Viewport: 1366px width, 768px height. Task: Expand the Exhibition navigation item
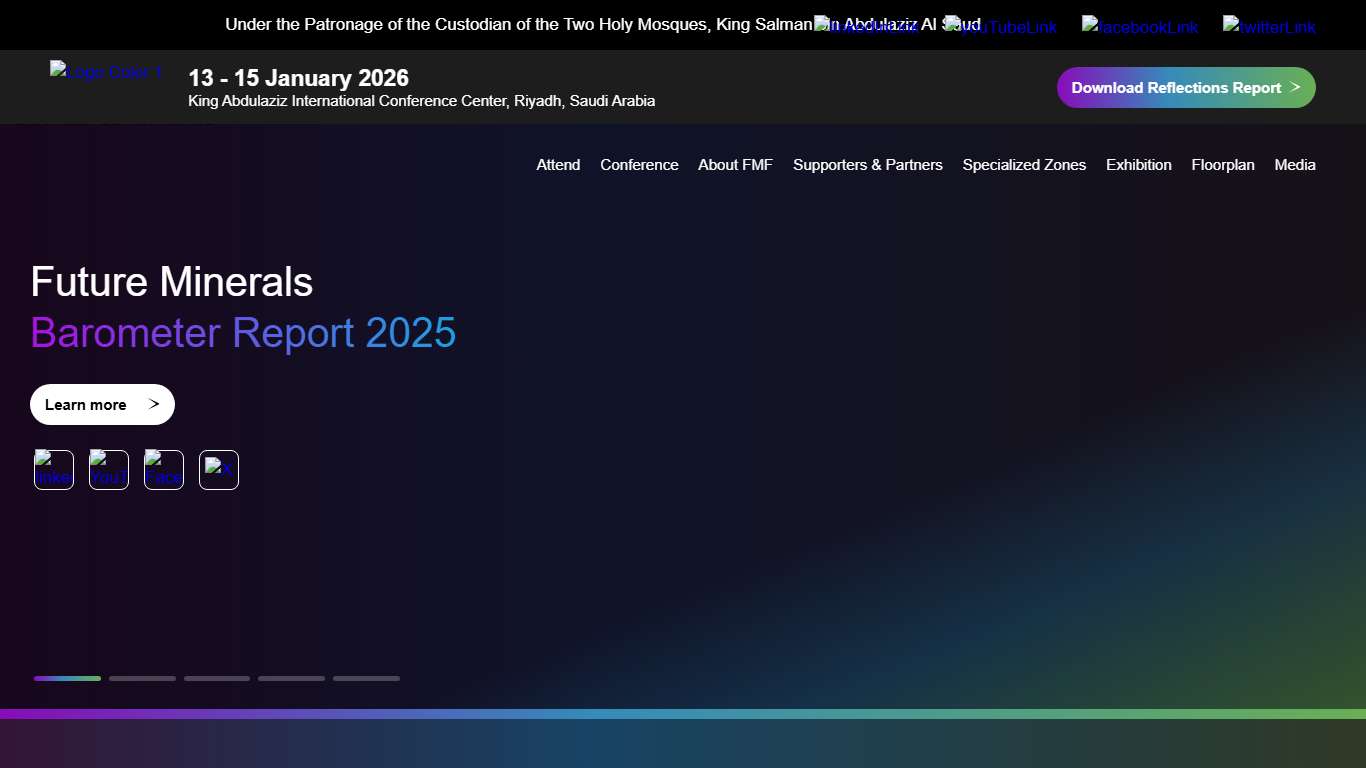pos(1138,165)
